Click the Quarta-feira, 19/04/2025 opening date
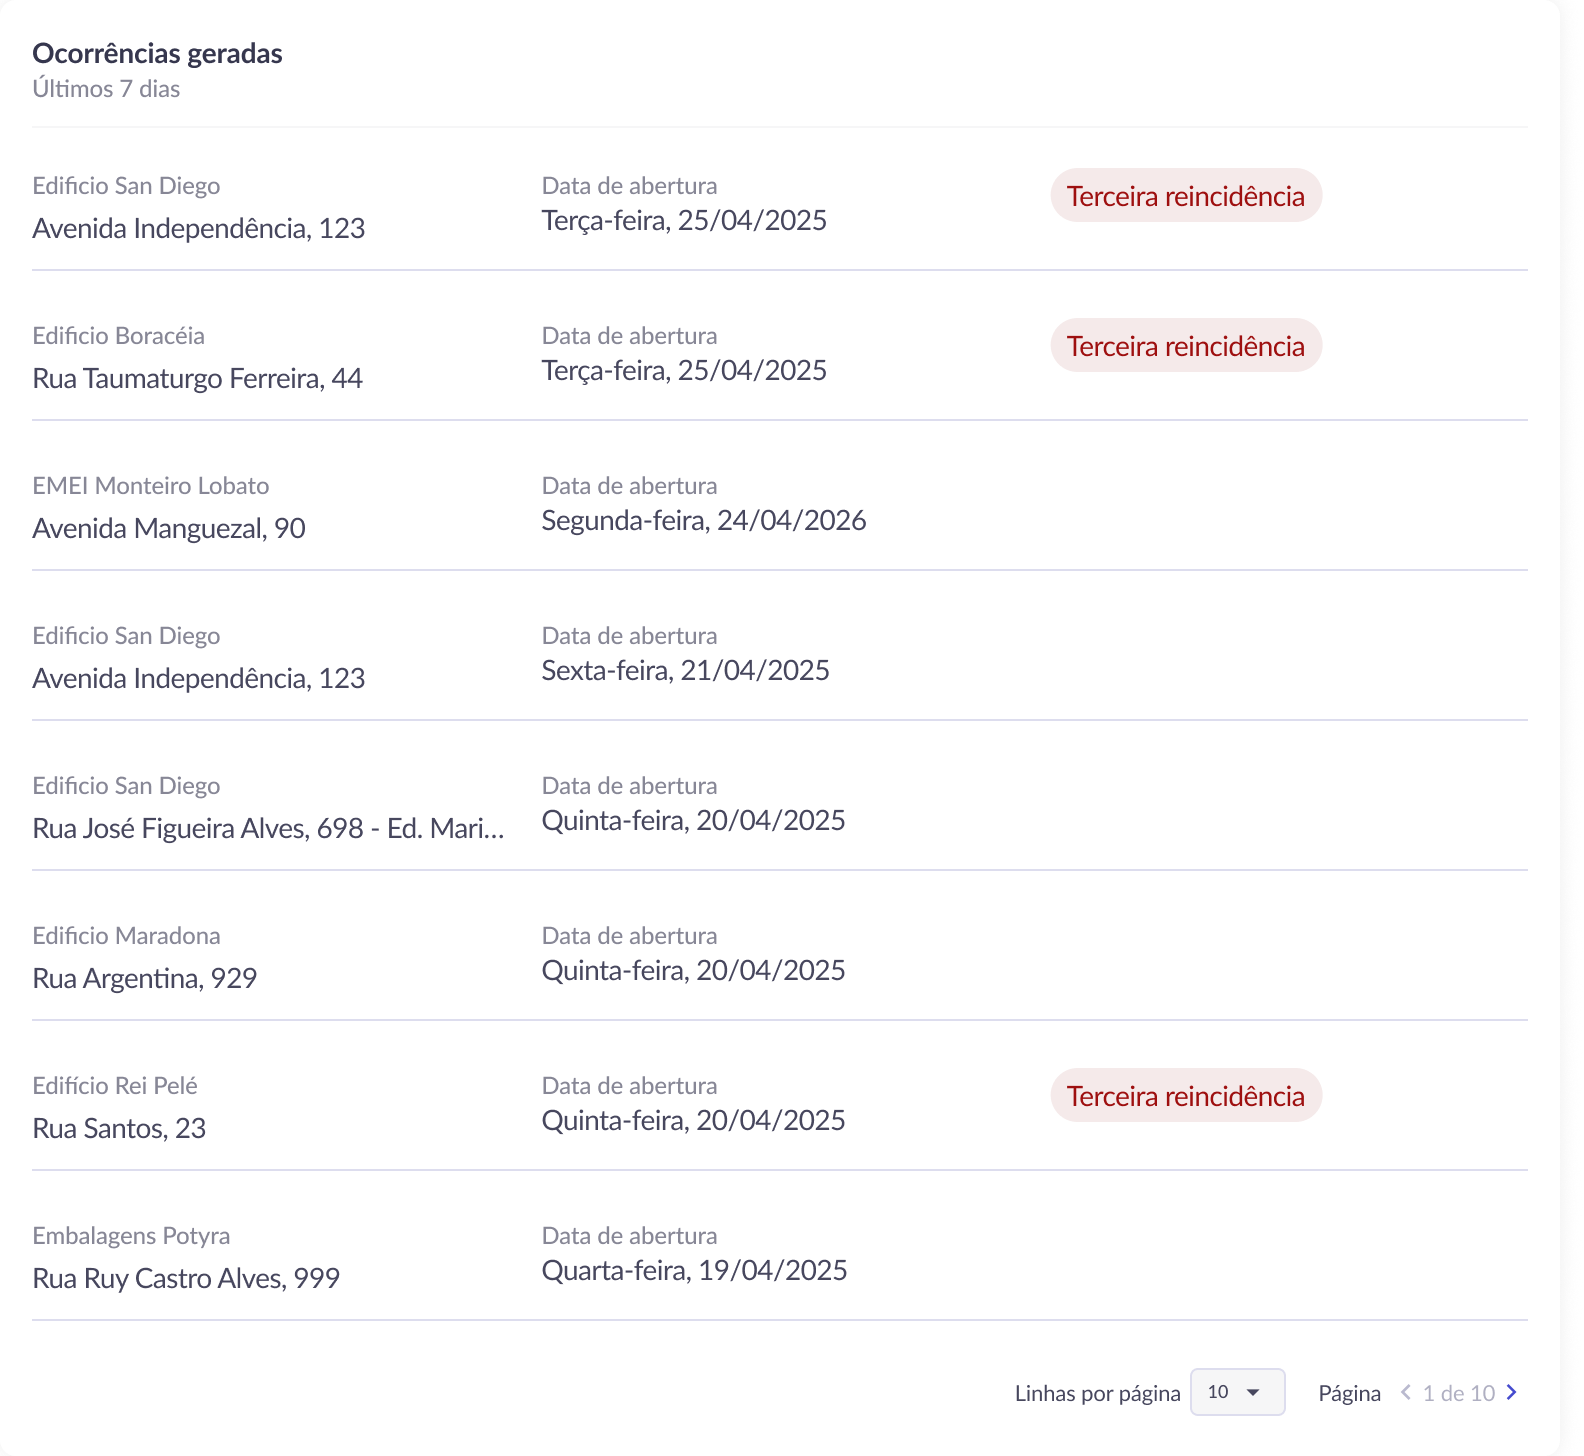1584x1456 pixels. [x=694, y=1271]
